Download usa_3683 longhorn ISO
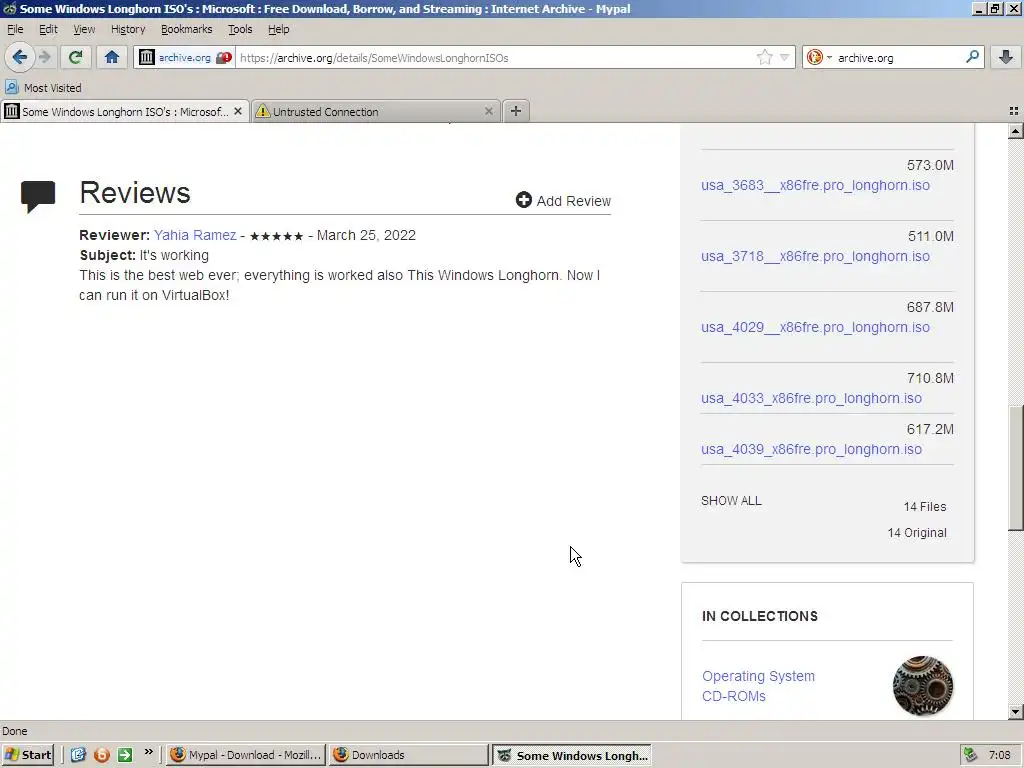This screenshot has height=768, width=1024. [815, 185]
